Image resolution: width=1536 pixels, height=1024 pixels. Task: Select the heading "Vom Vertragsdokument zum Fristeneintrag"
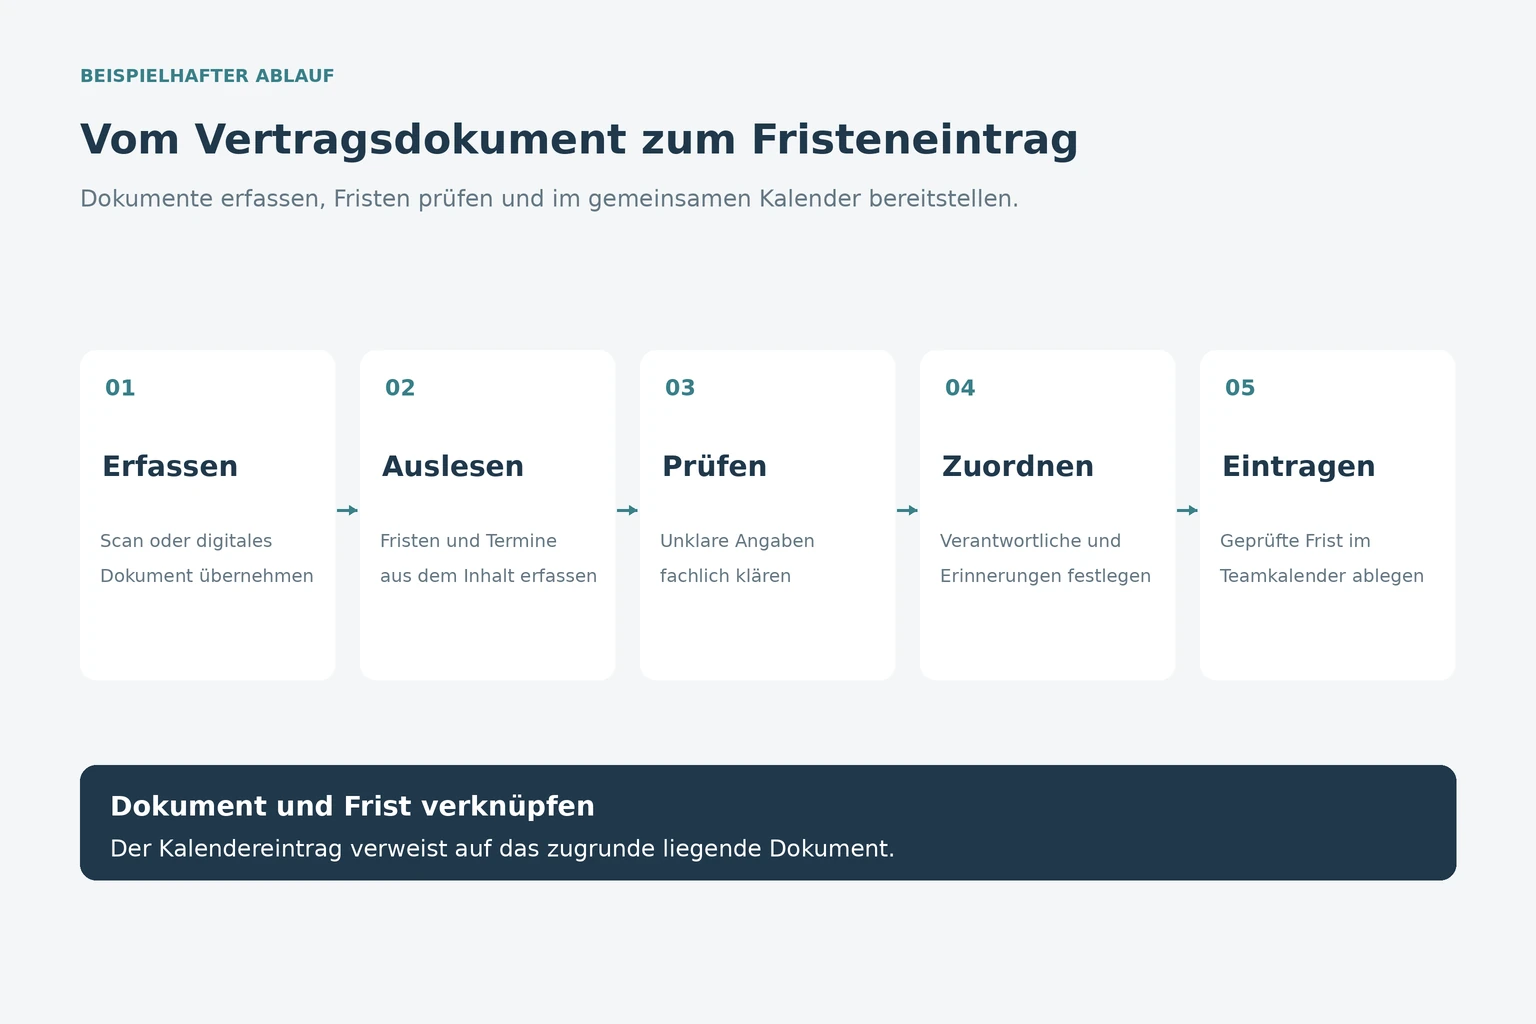pyautogui.click(x=579, y=139)
